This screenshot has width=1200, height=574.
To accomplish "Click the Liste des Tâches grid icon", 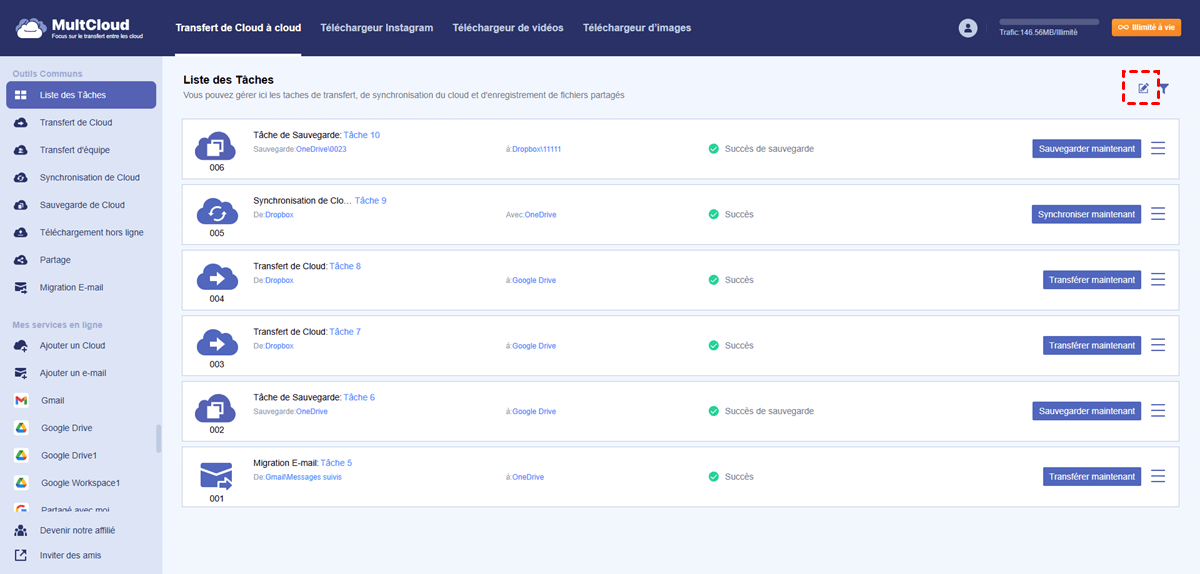I will [x=21, y=95].
